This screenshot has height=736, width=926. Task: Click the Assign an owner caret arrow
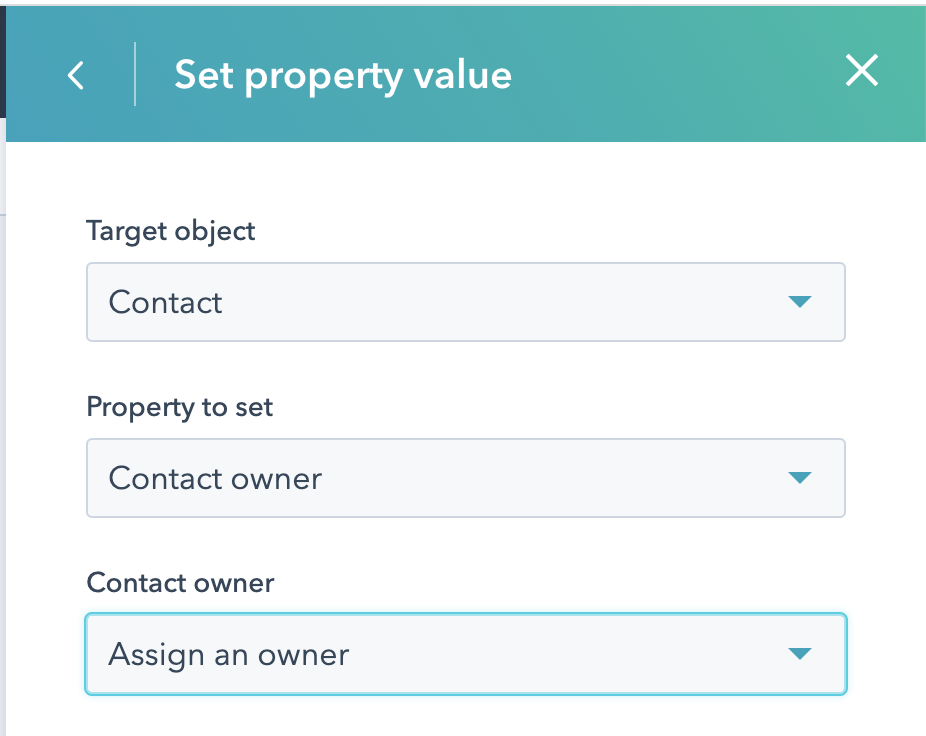tap(798, 654)
